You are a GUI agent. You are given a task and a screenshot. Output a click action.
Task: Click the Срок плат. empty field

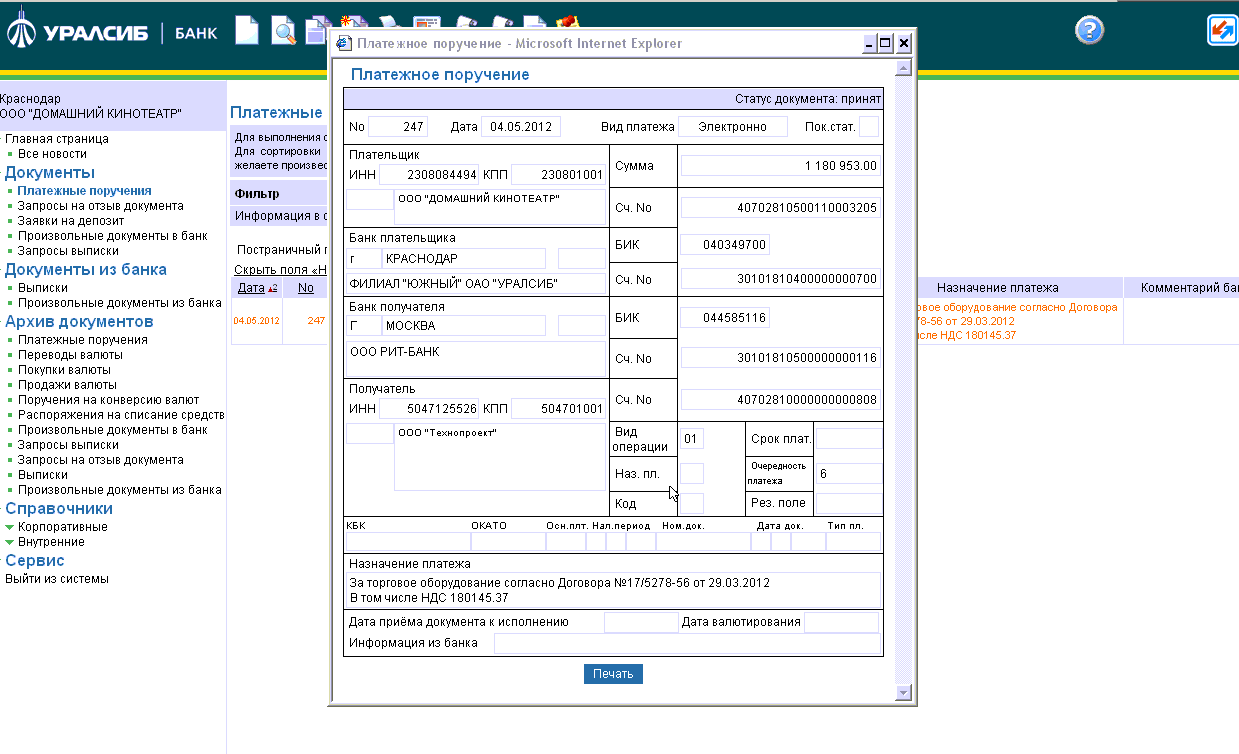tap(848, 440)
